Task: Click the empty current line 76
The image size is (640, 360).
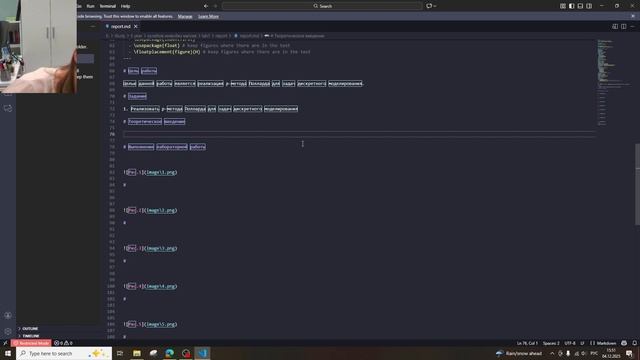Action: tap(359, 134)
